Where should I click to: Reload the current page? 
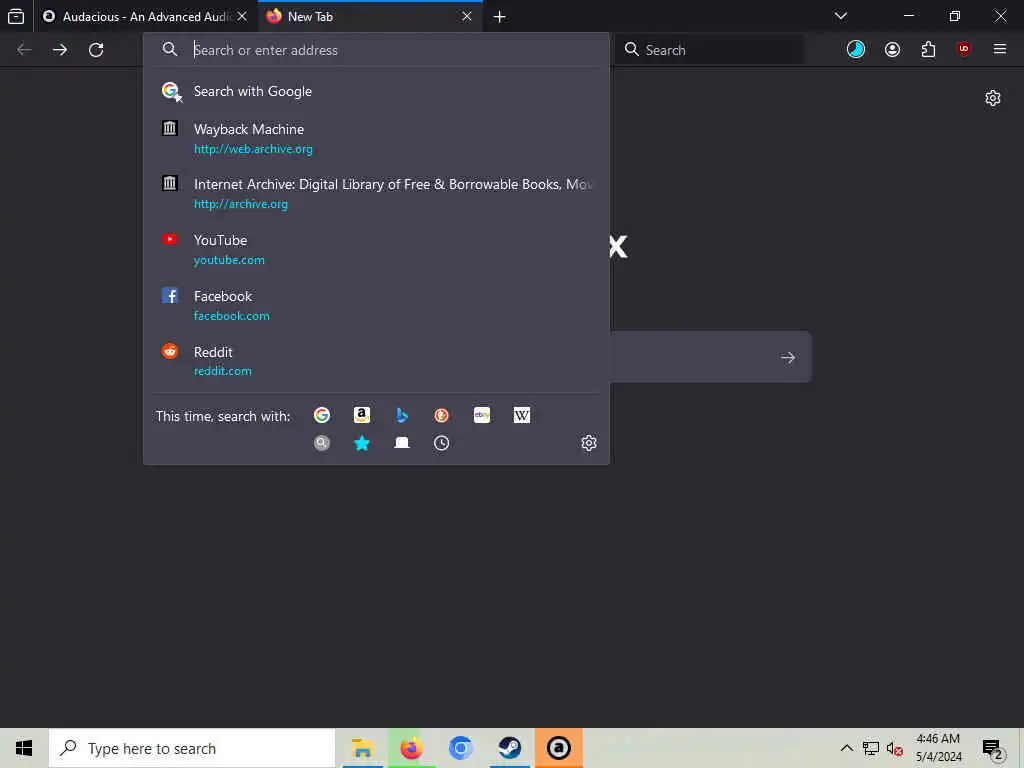click(96, 50)
